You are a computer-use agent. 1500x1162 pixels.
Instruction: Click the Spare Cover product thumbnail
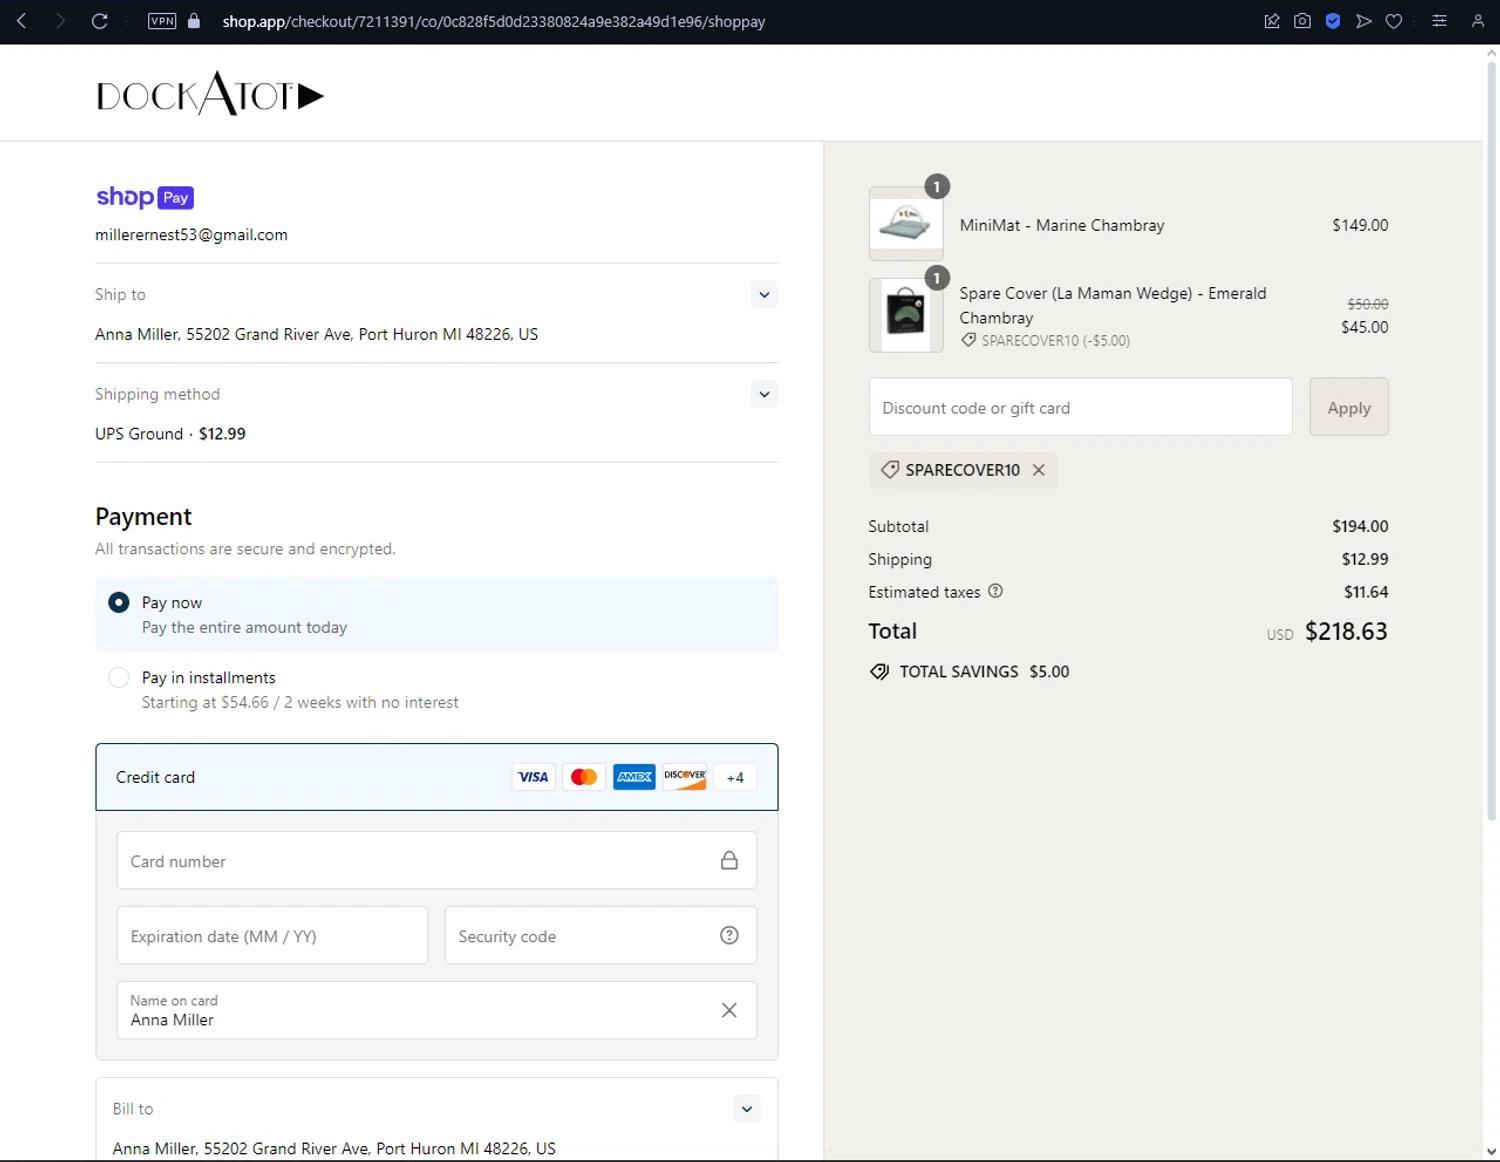906,315
